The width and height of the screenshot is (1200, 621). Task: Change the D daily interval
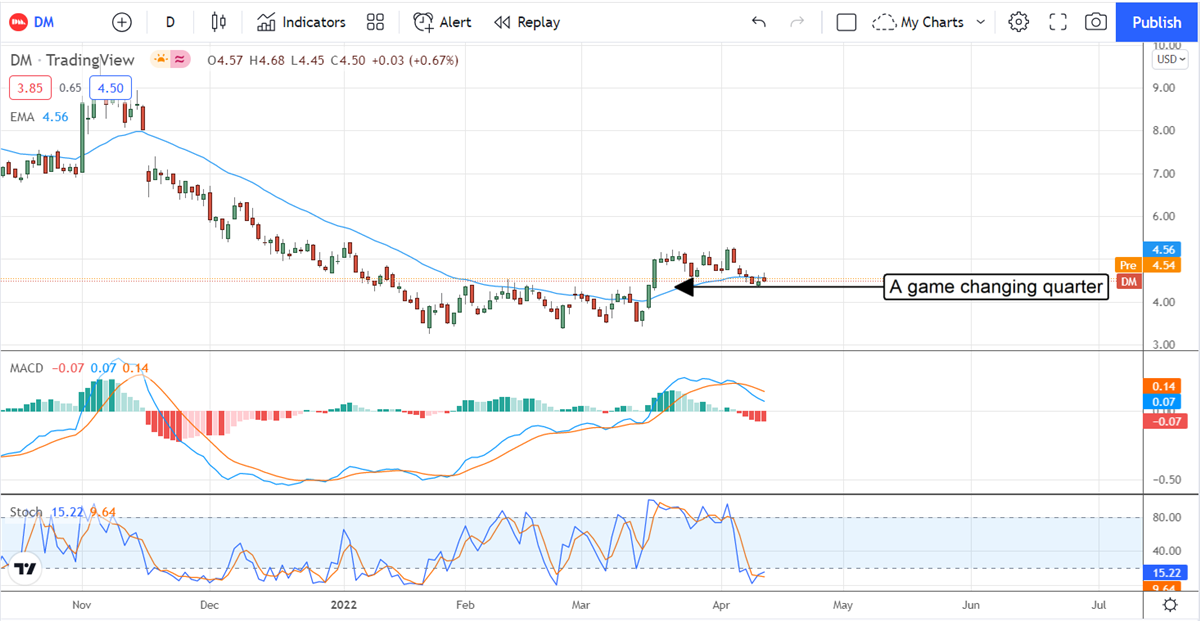[170, 22]
